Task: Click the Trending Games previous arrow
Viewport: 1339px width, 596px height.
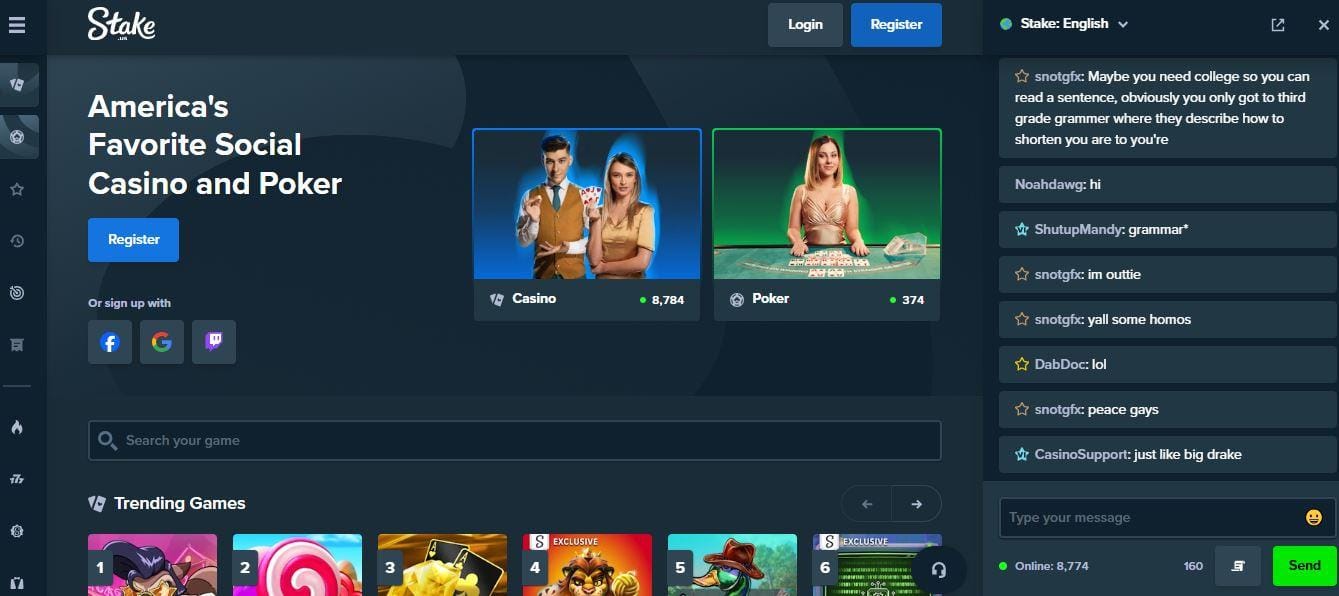Action: pos(867,504)
